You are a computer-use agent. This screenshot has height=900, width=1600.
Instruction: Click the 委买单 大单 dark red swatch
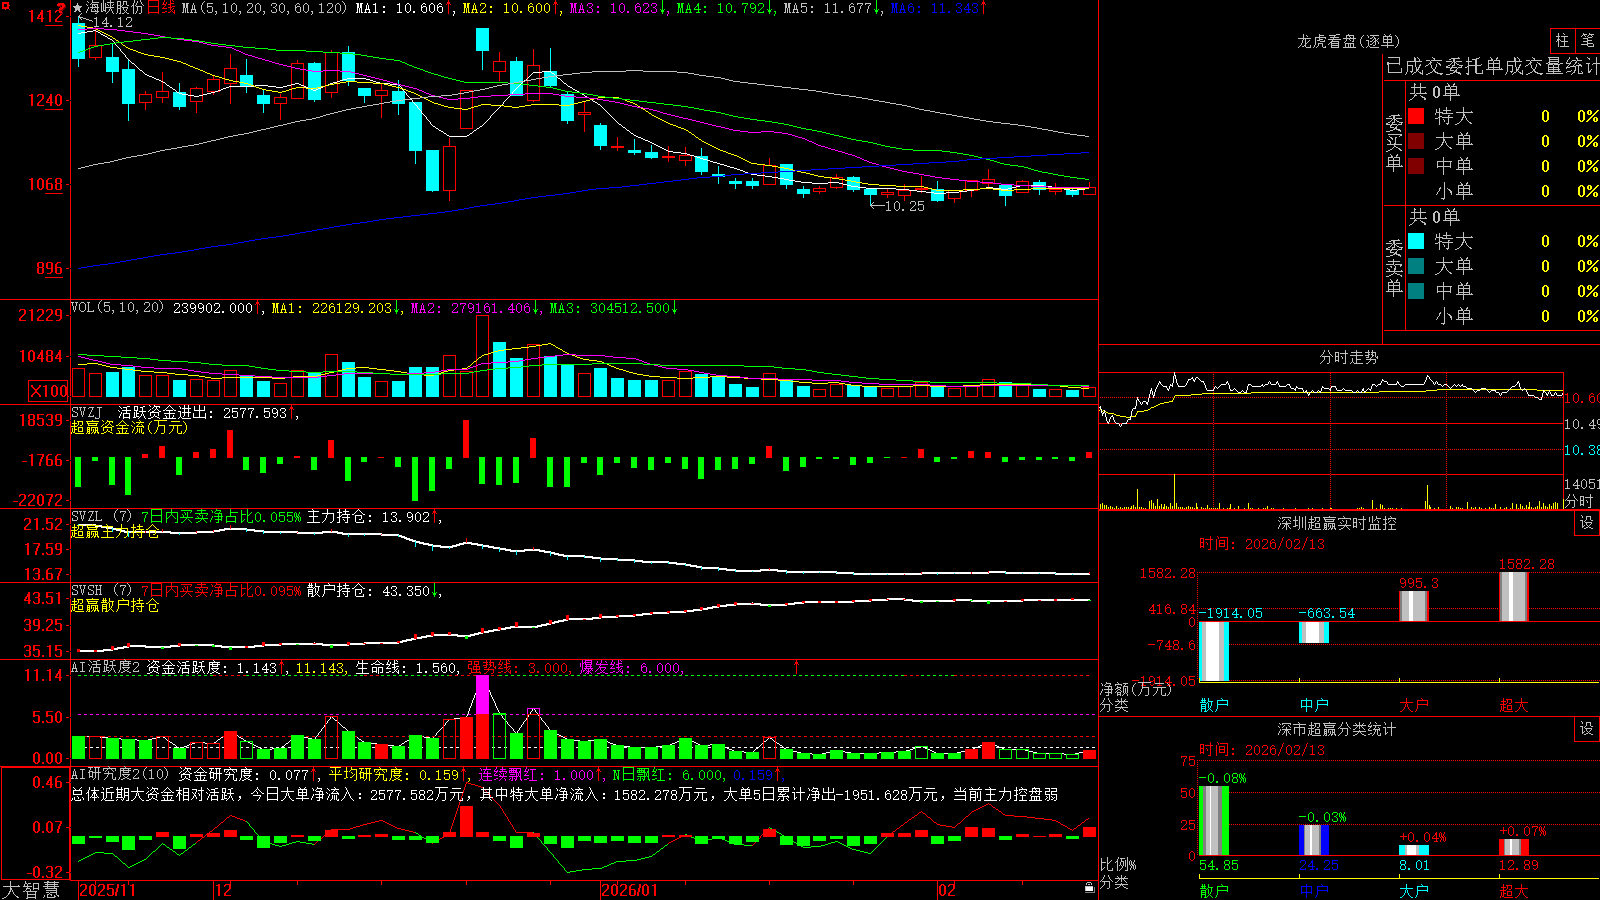pos(1416,141)
